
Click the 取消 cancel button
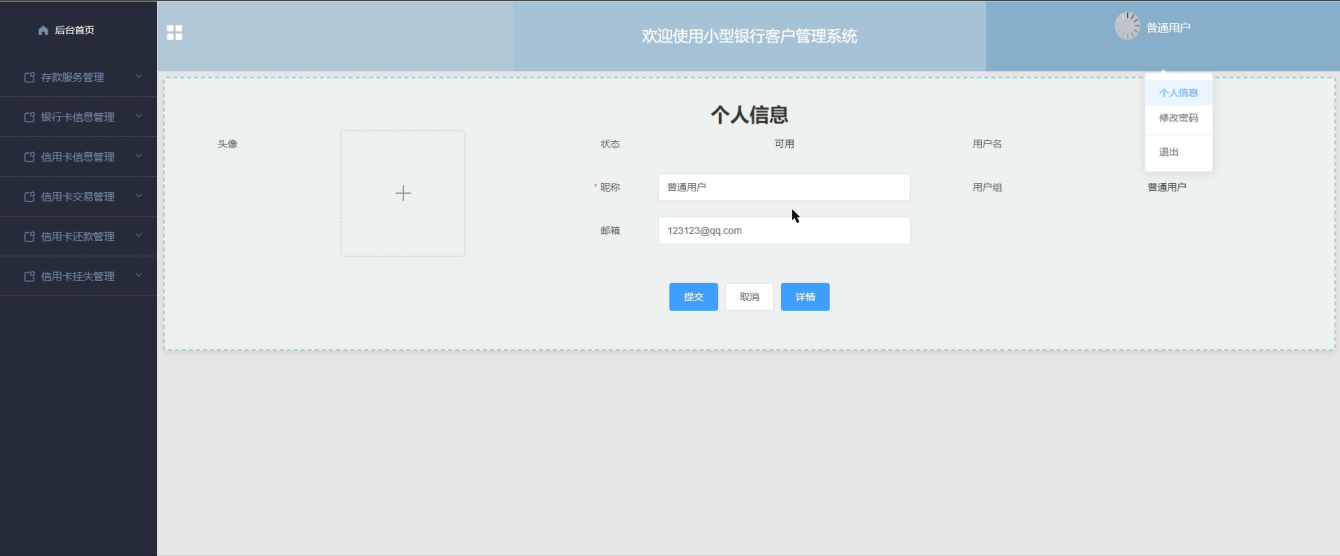[x=749, y=297]
